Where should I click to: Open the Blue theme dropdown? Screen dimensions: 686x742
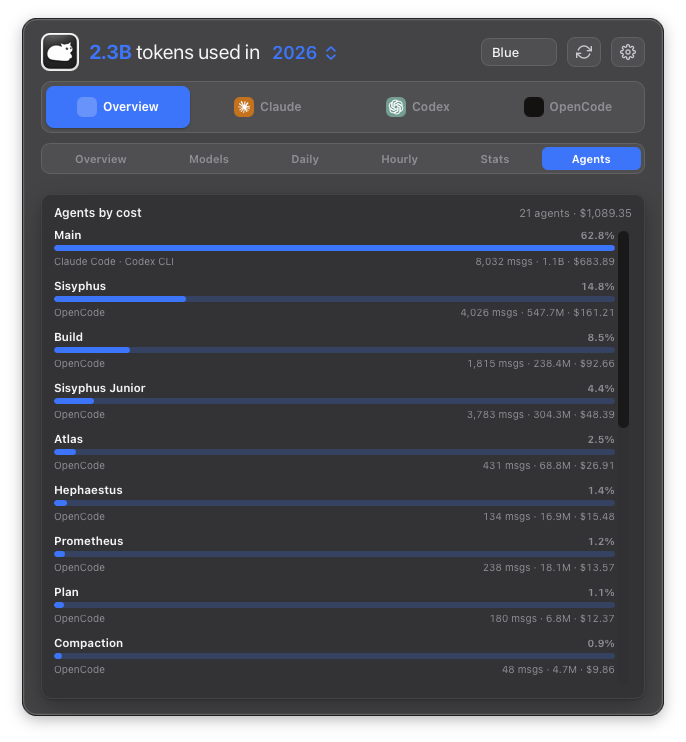tap(519, 52)
